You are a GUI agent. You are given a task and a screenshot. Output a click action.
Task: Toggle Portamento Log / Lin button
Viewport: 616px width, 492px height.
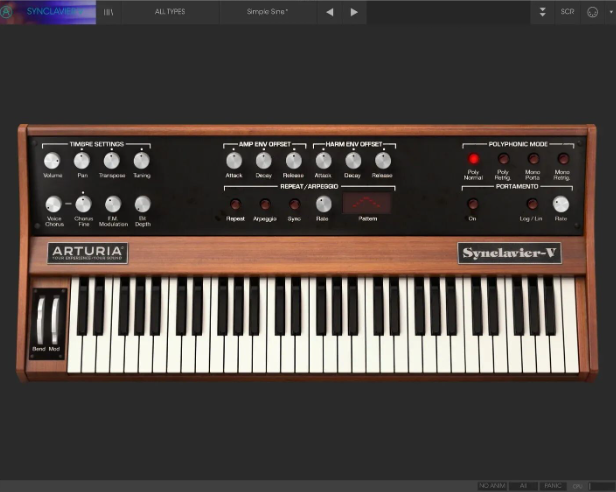click(532, 204)
